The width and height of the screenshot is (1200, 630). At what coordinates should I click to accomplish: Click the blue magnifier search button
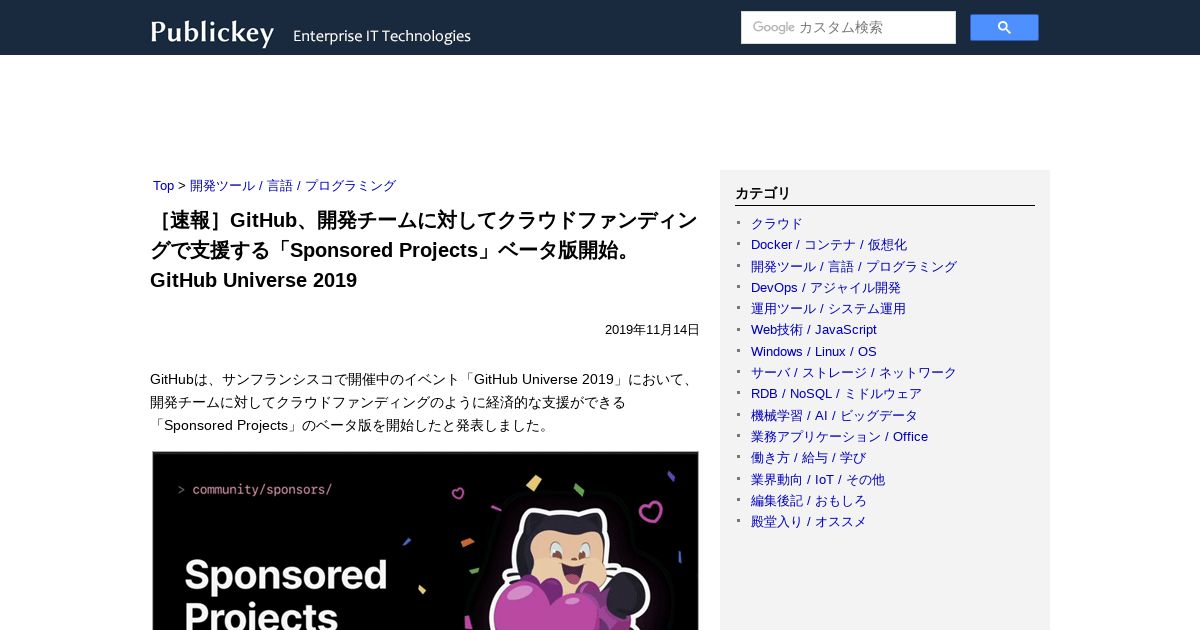1004,27
